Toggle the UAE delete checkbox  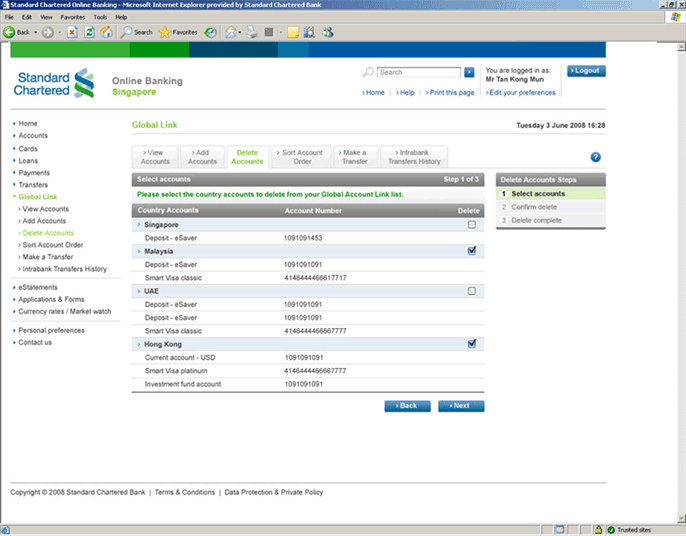pyautogui.click(x=472, y=291)
